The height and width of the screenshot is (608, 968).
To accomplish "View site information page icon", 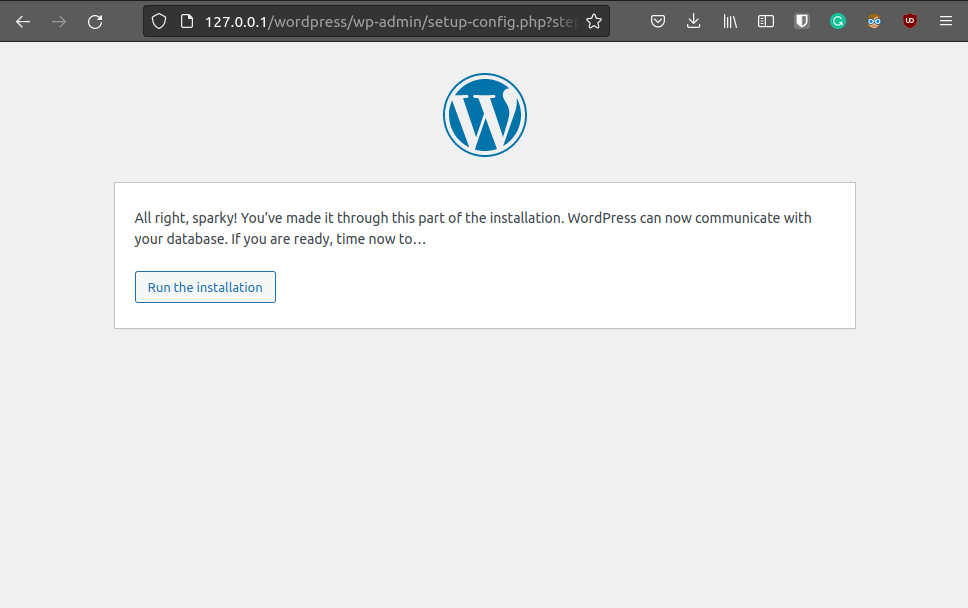I will [x=186, y=22].
